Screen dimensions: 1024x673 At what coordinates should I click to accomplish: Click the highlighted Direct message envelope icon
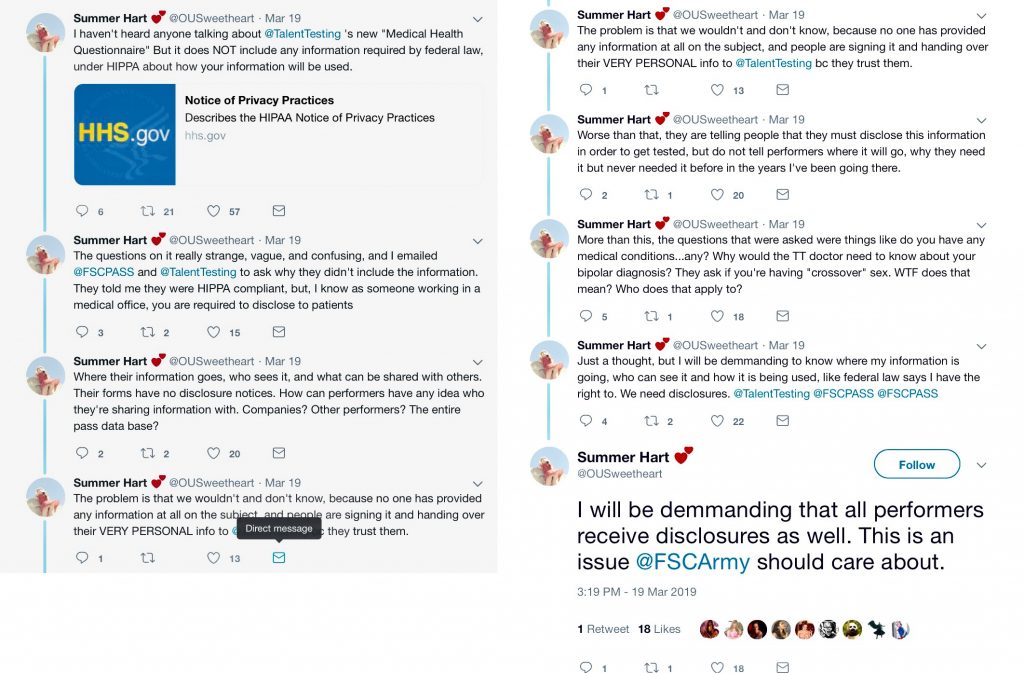click(279, 558)
